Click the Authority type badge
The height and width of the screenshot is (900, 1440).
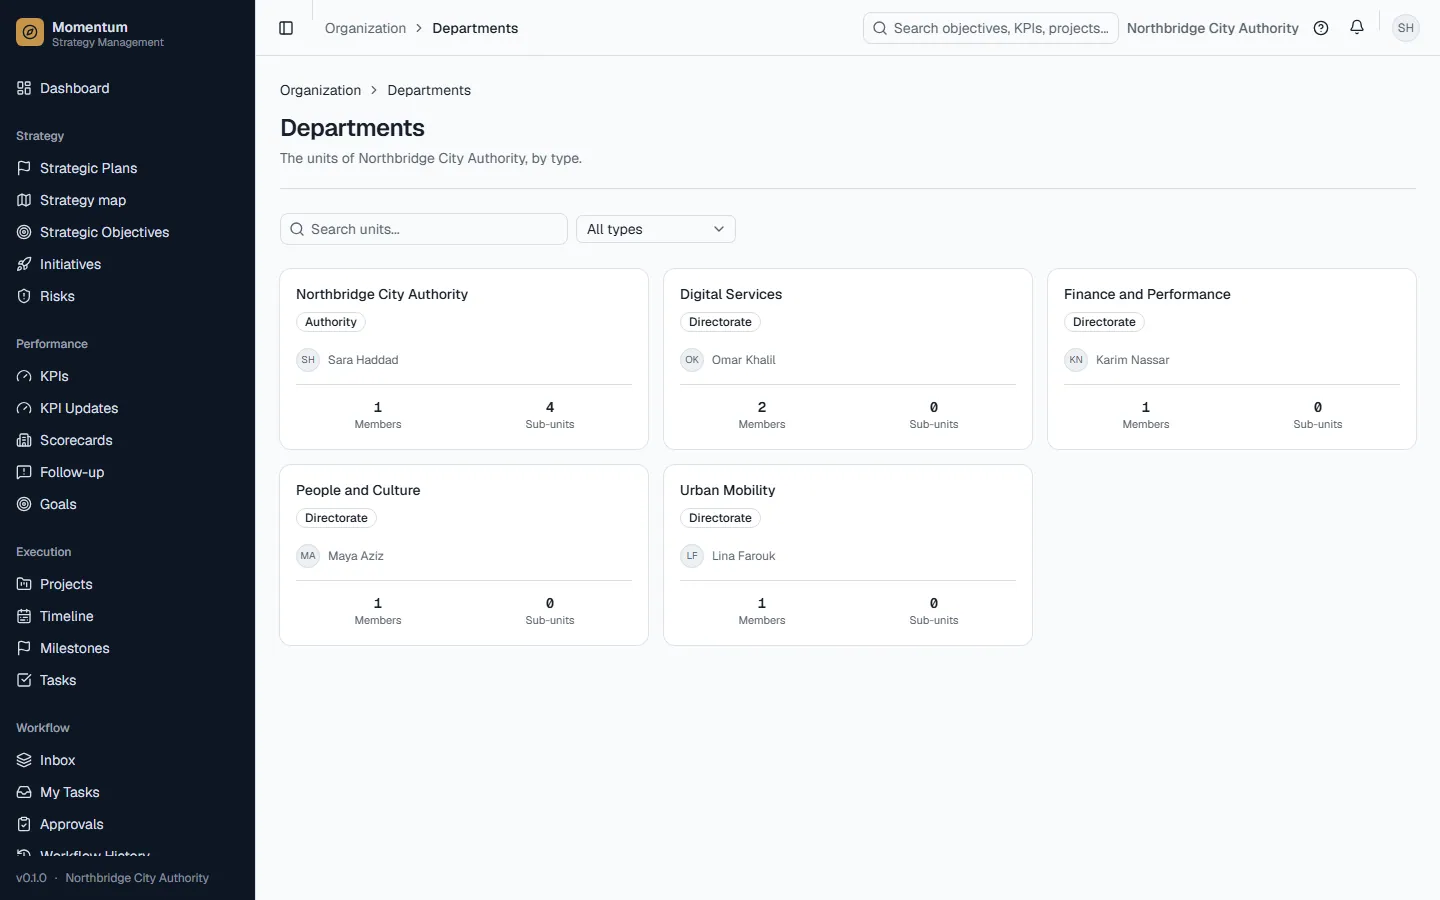coord(331,322)
